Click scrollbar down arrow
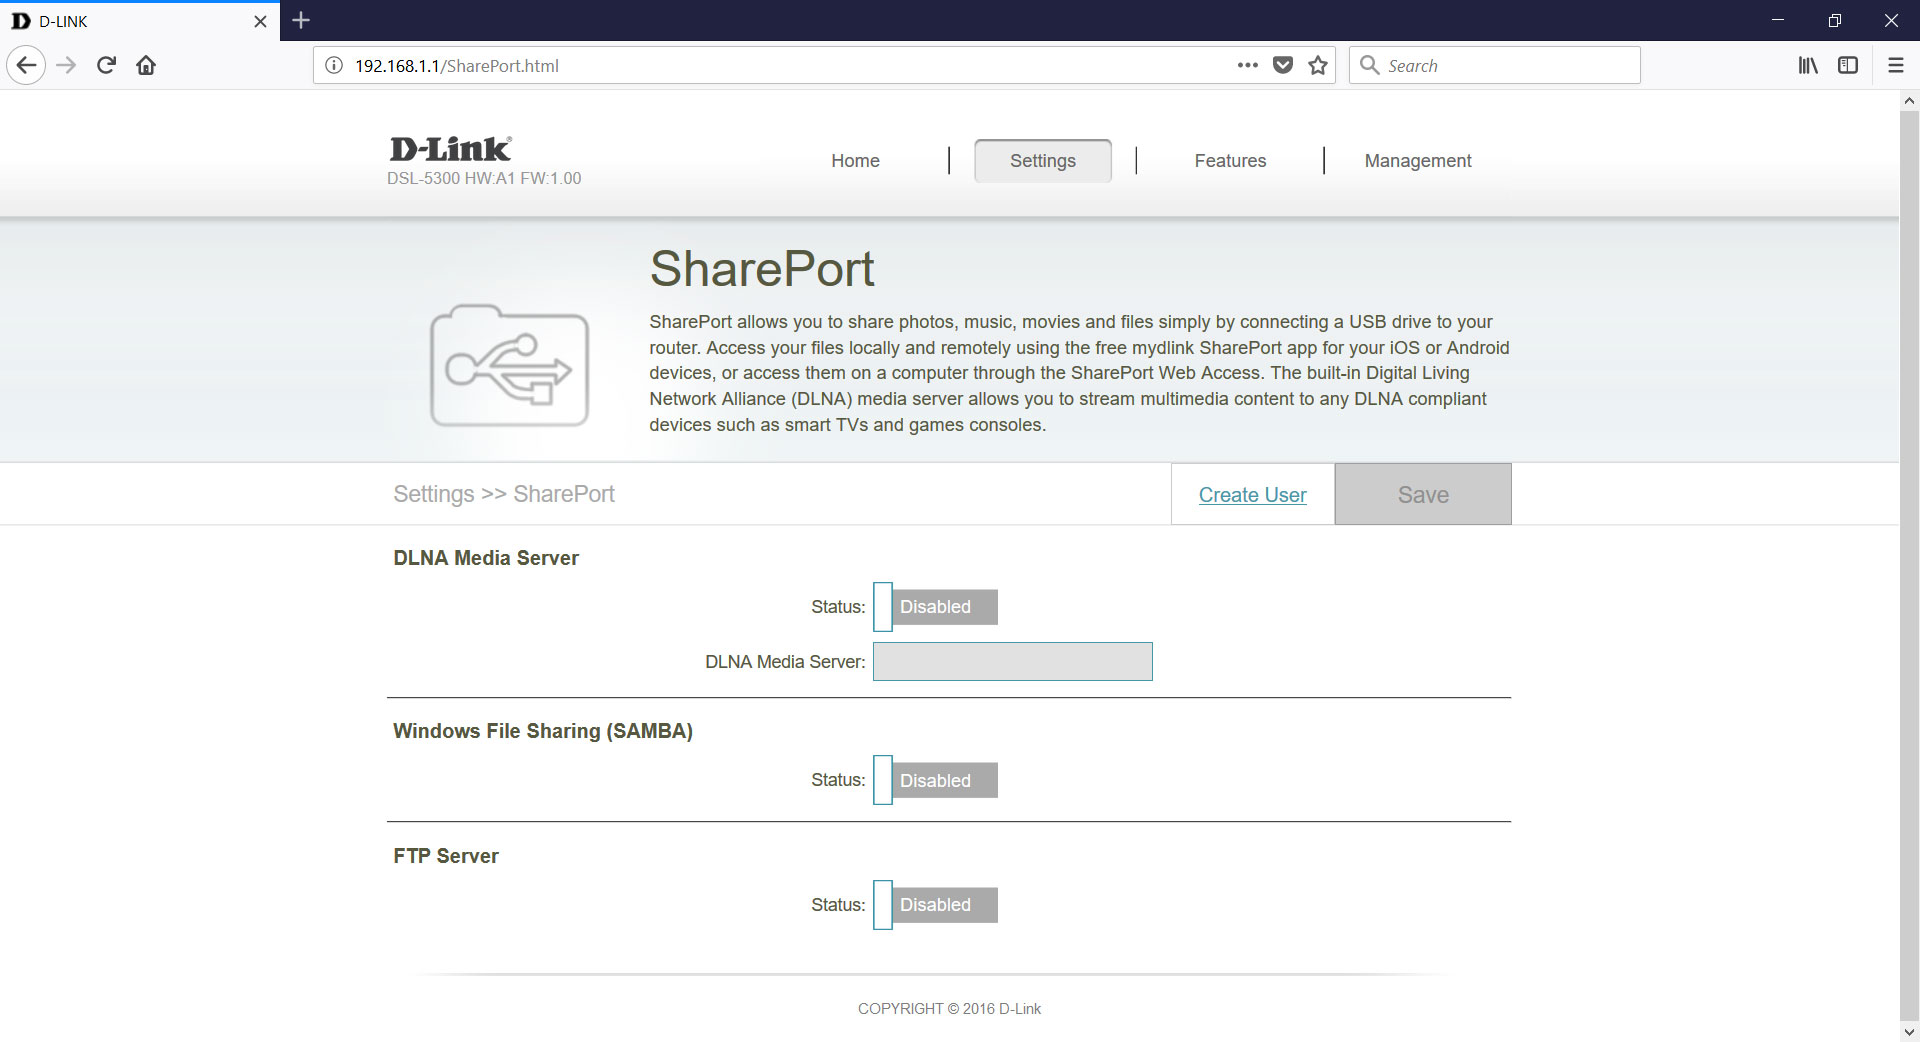This screenshot has height=1042, width=1920. pyautogui.click(x=1909, y=1032)
